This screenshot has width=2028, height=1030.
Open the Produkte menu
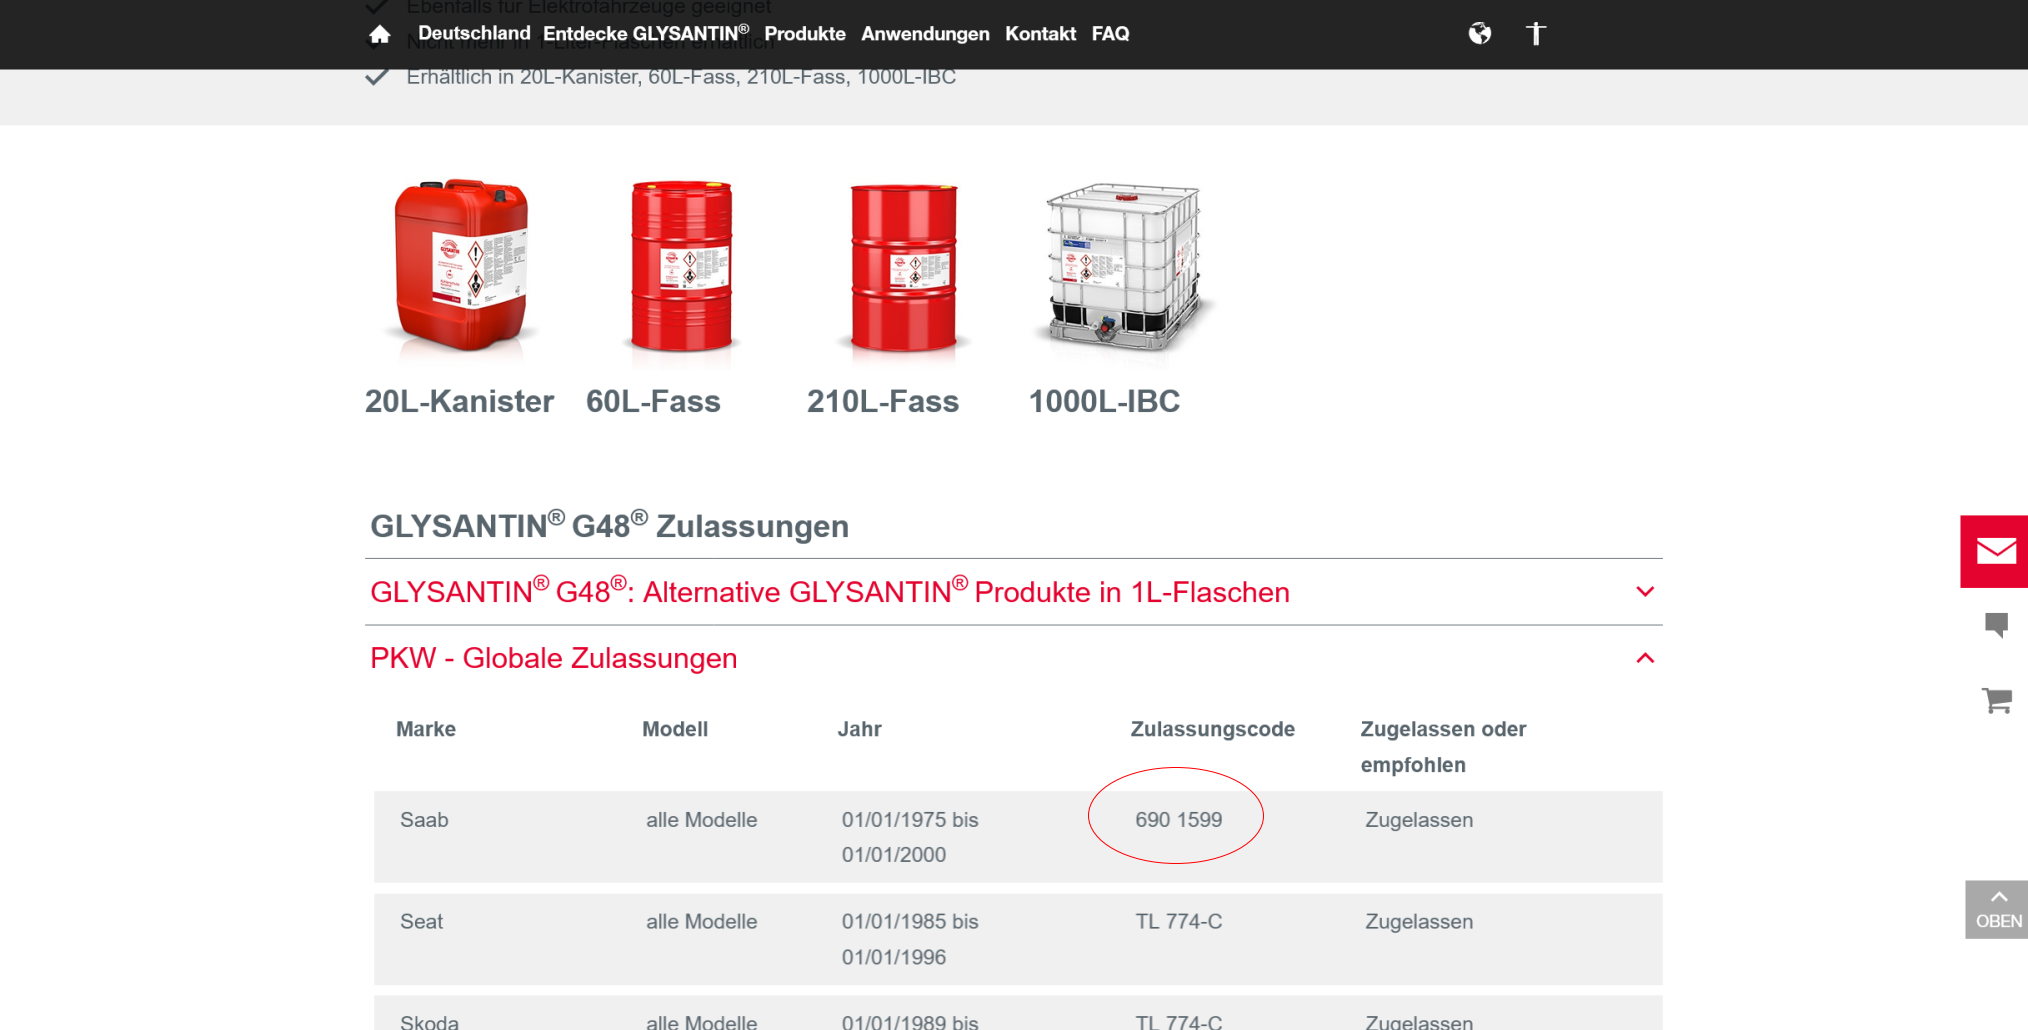805,33
